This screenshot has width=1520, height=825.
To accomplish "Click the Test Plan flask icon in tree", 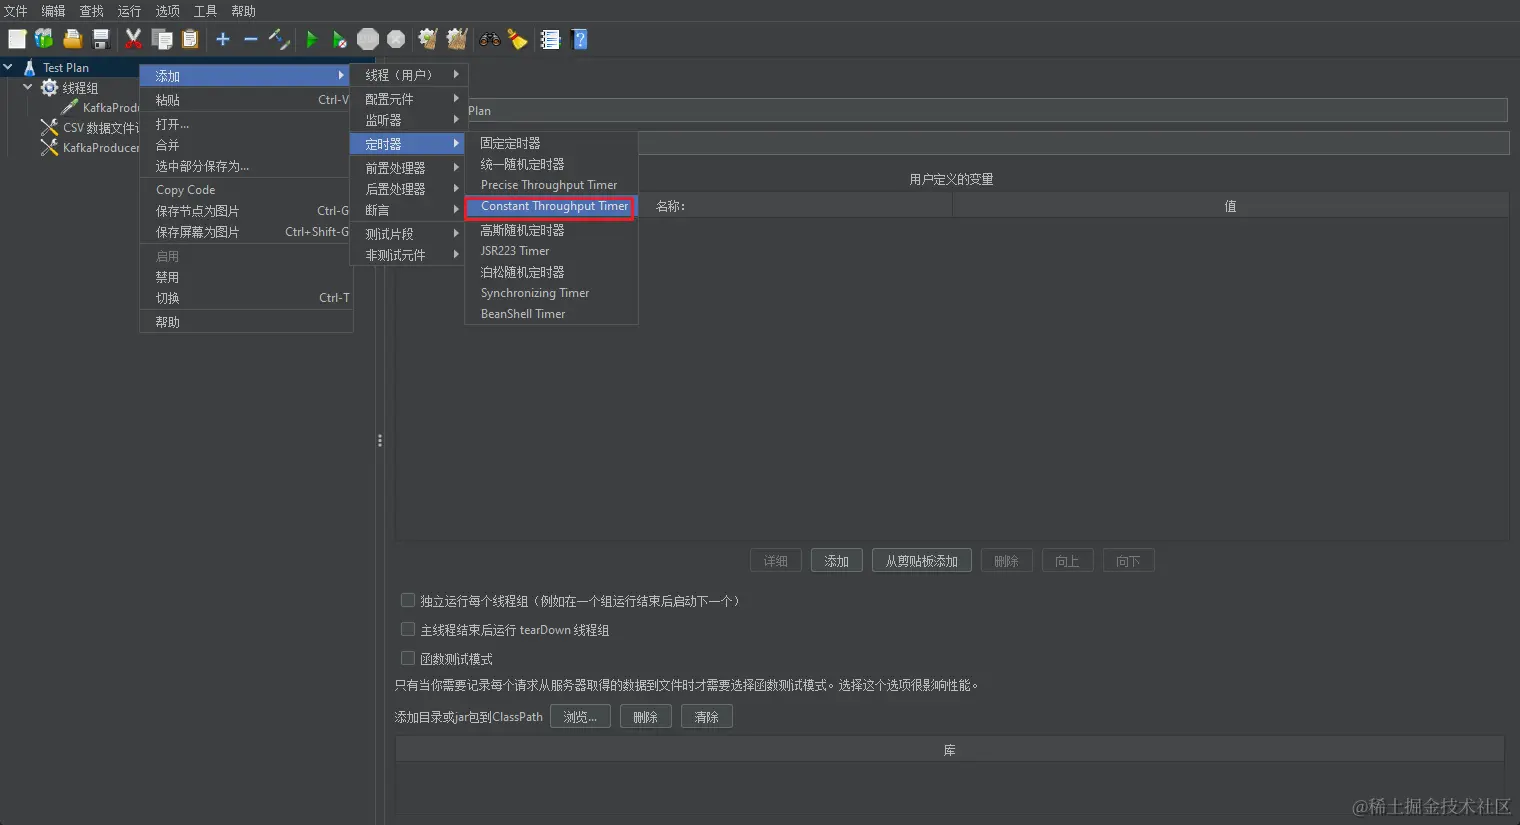I will tap(29, 67).
